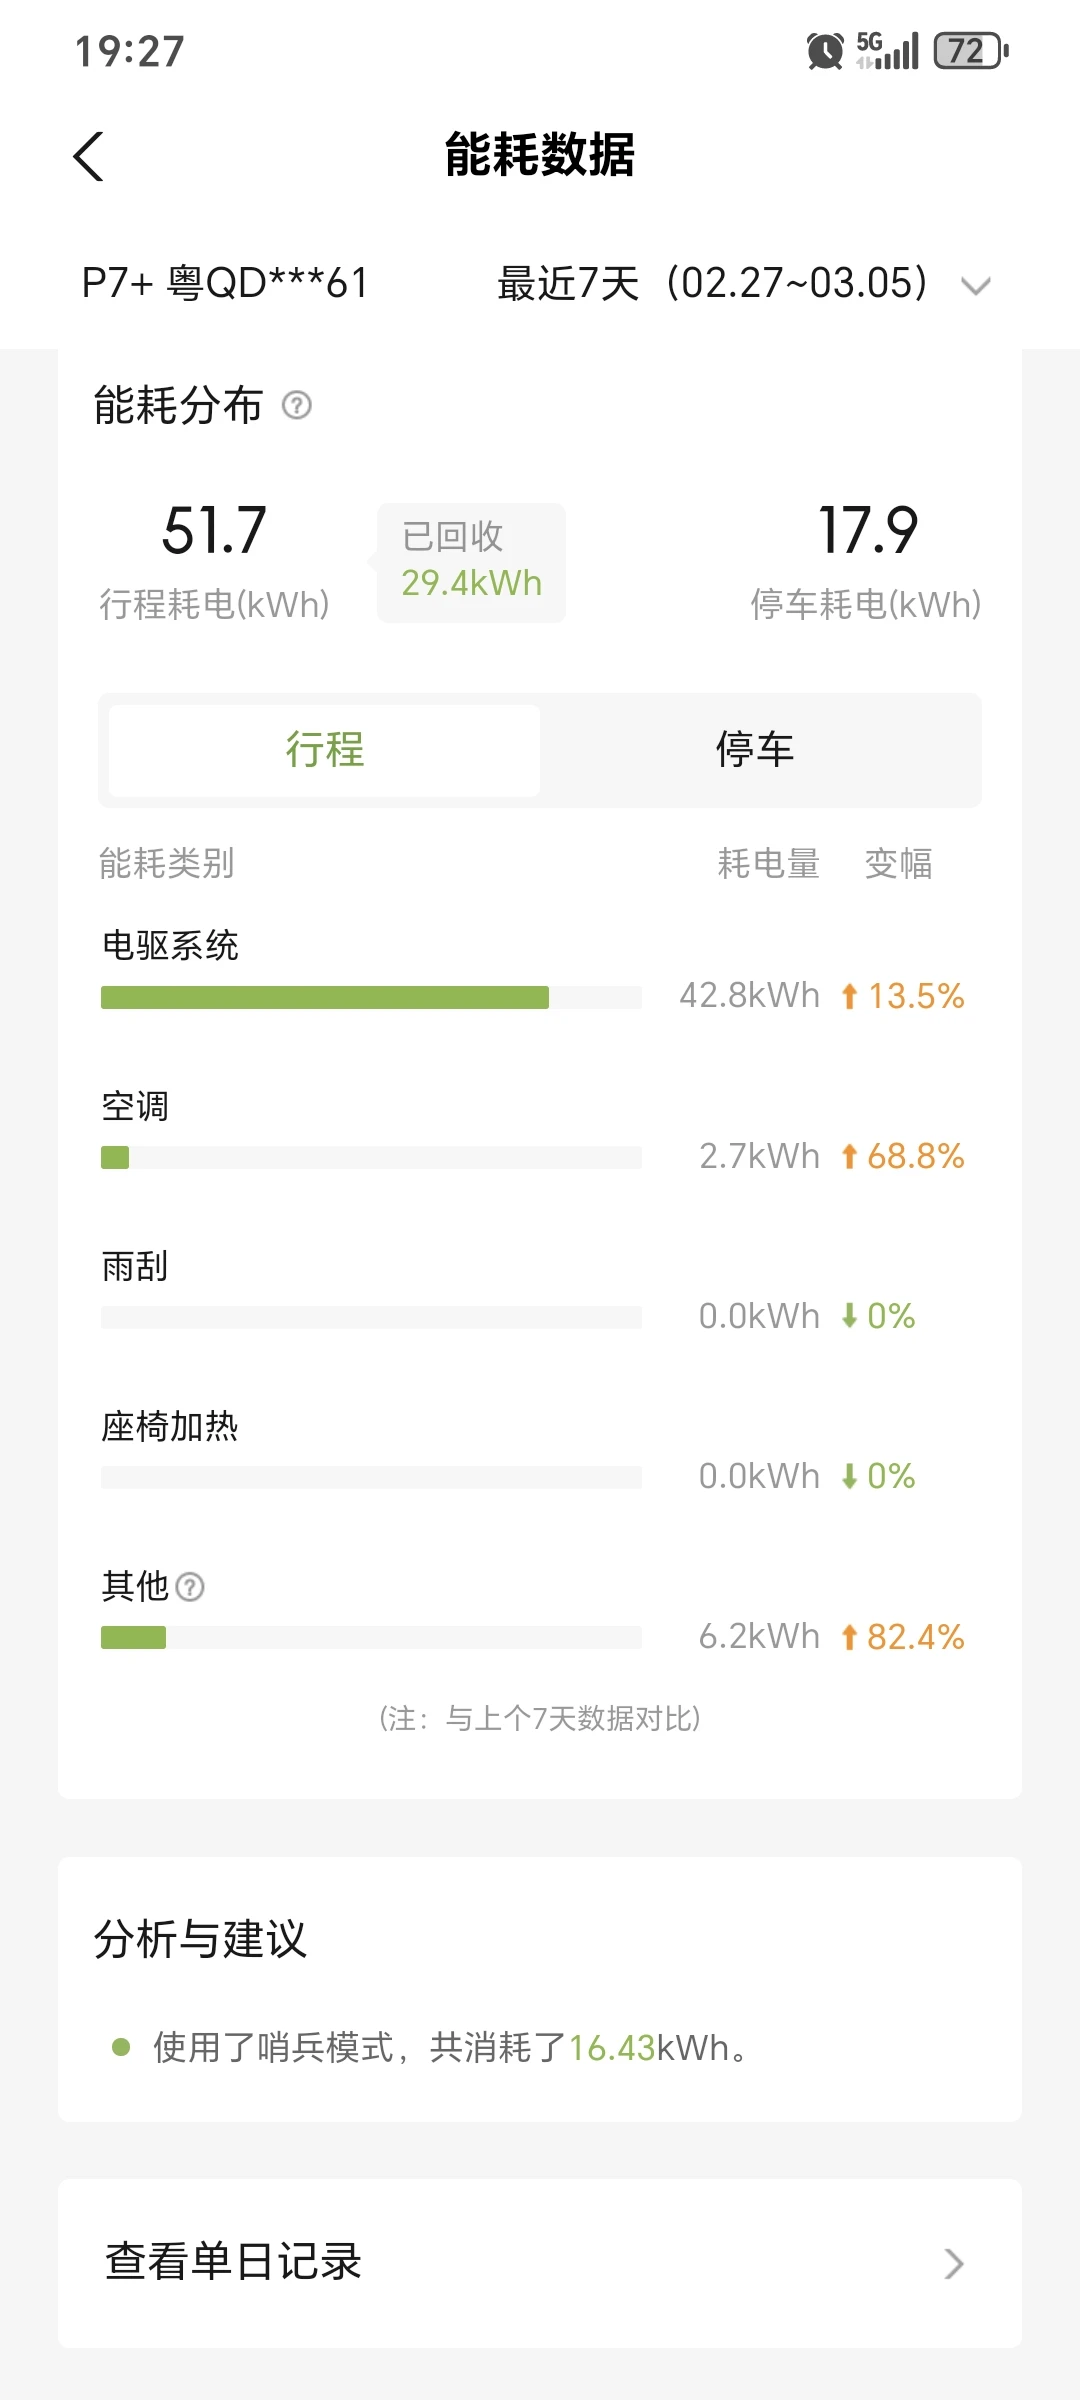Tap the 16.43 sentry mode consumption value
The width and height of the screenshot is (1080, 2400).
click(x=611, y=2048)
